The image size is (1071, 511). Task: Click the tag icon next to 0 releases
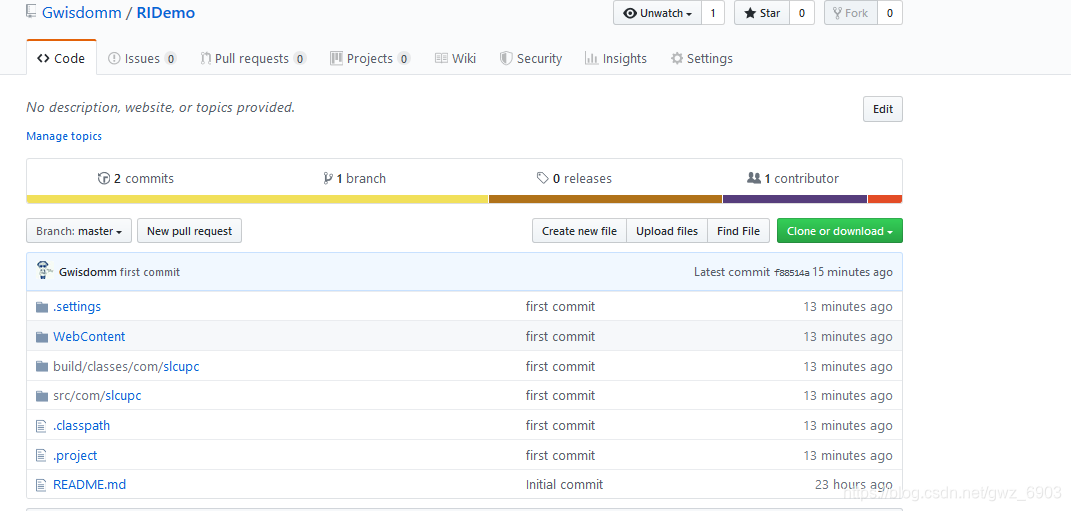point(542,178)
